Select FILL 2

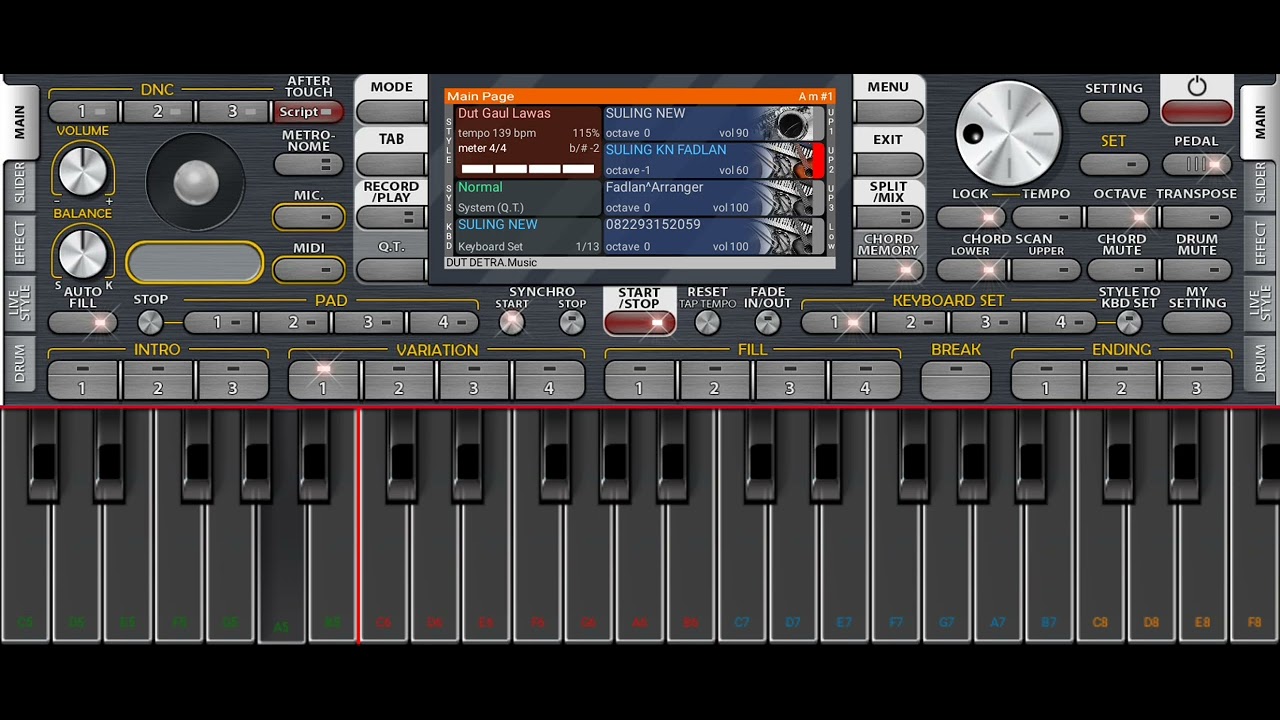pyautogui.click(x=715, y=380)
